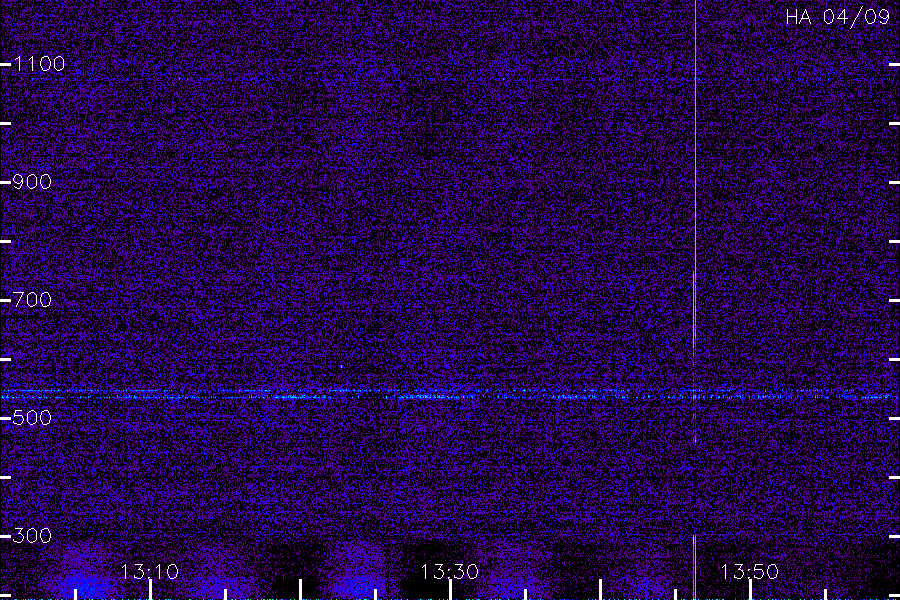The width and height of the screenshot is (900, 600).
Task: Click the bright dot above the horizontal band
Action: click(x=342, y=366)
